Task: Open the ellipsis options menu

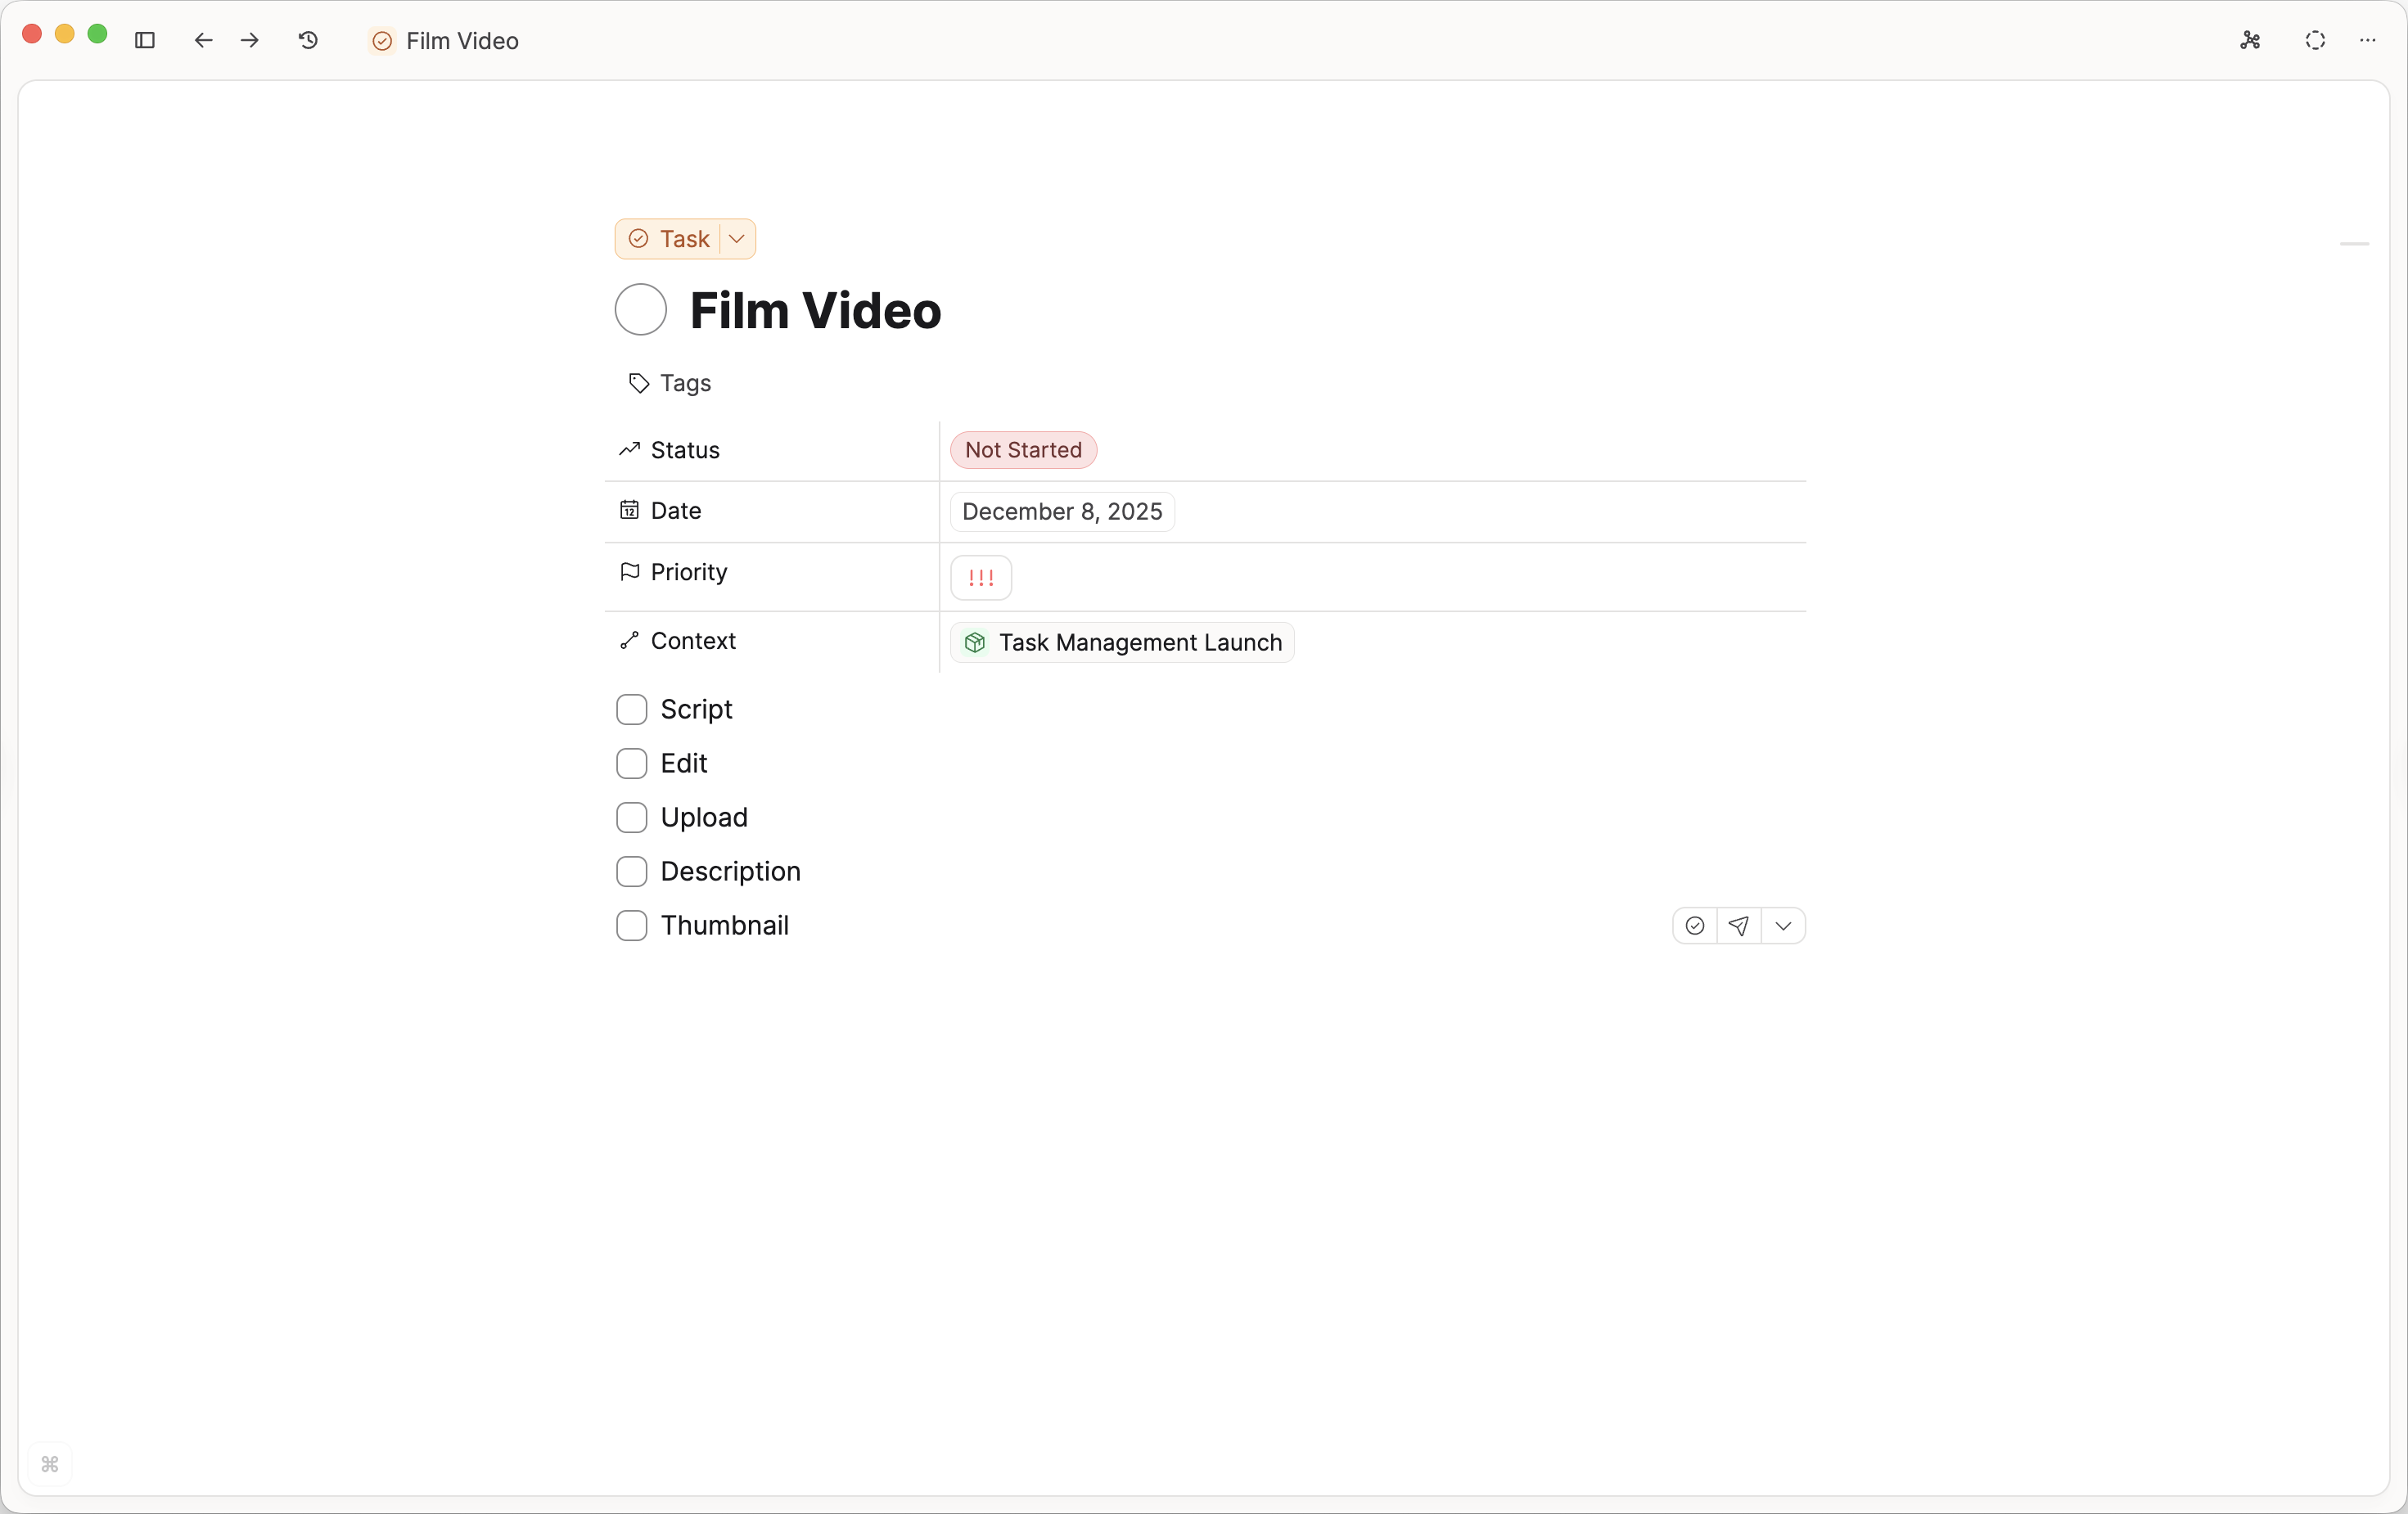Action: [2369, 41]
